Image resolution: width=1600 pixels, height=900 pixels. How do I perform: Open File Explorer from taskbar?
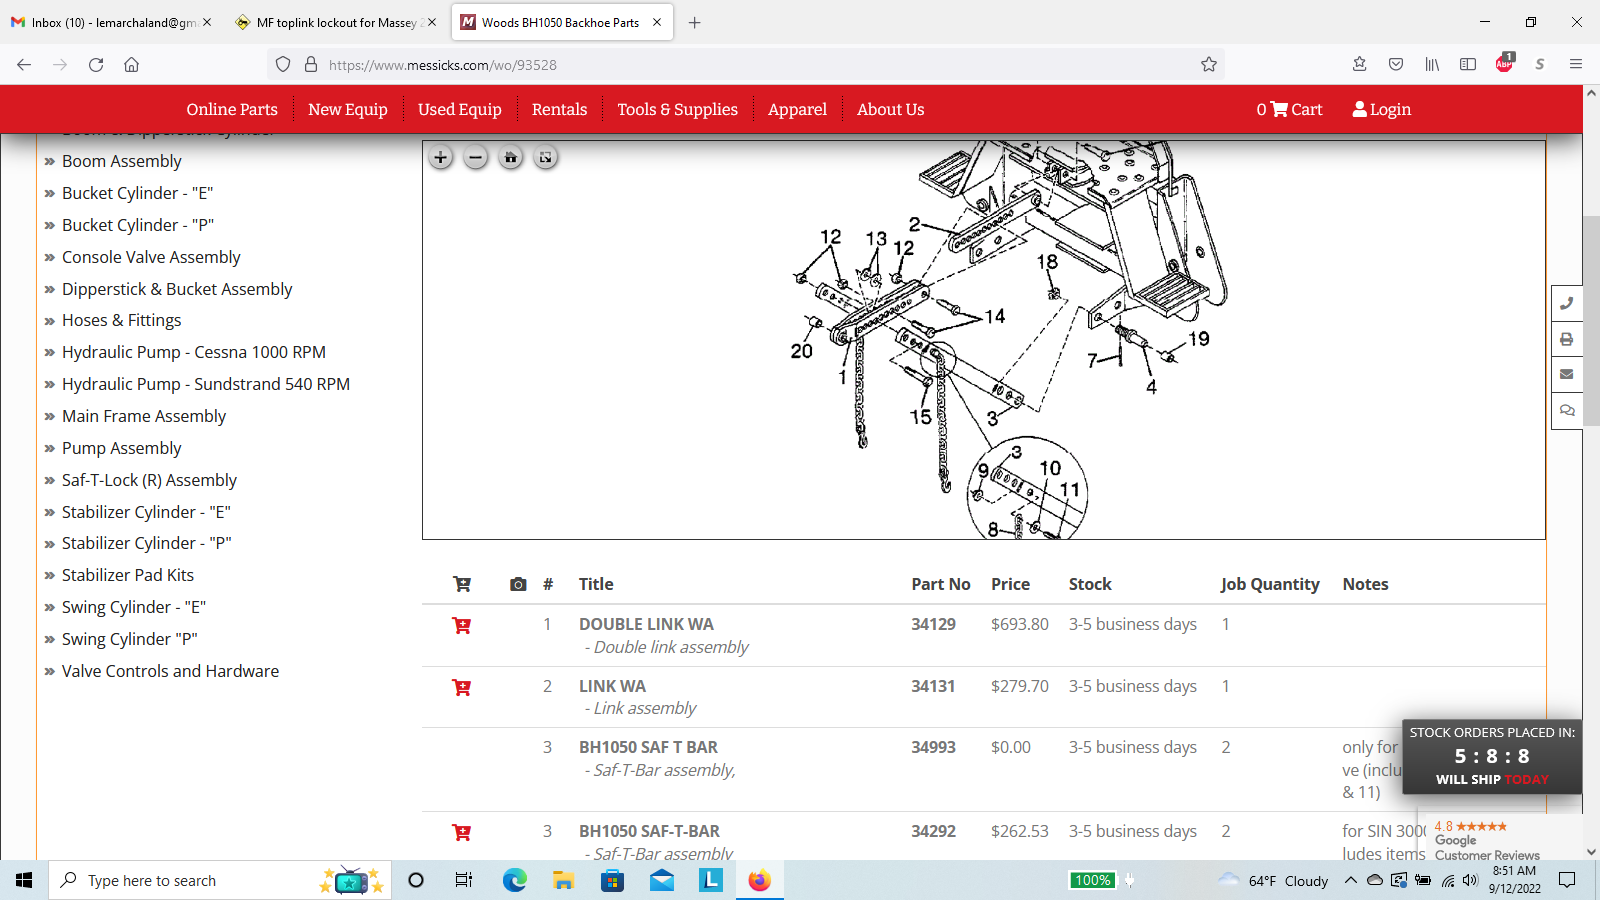[563, 880]
